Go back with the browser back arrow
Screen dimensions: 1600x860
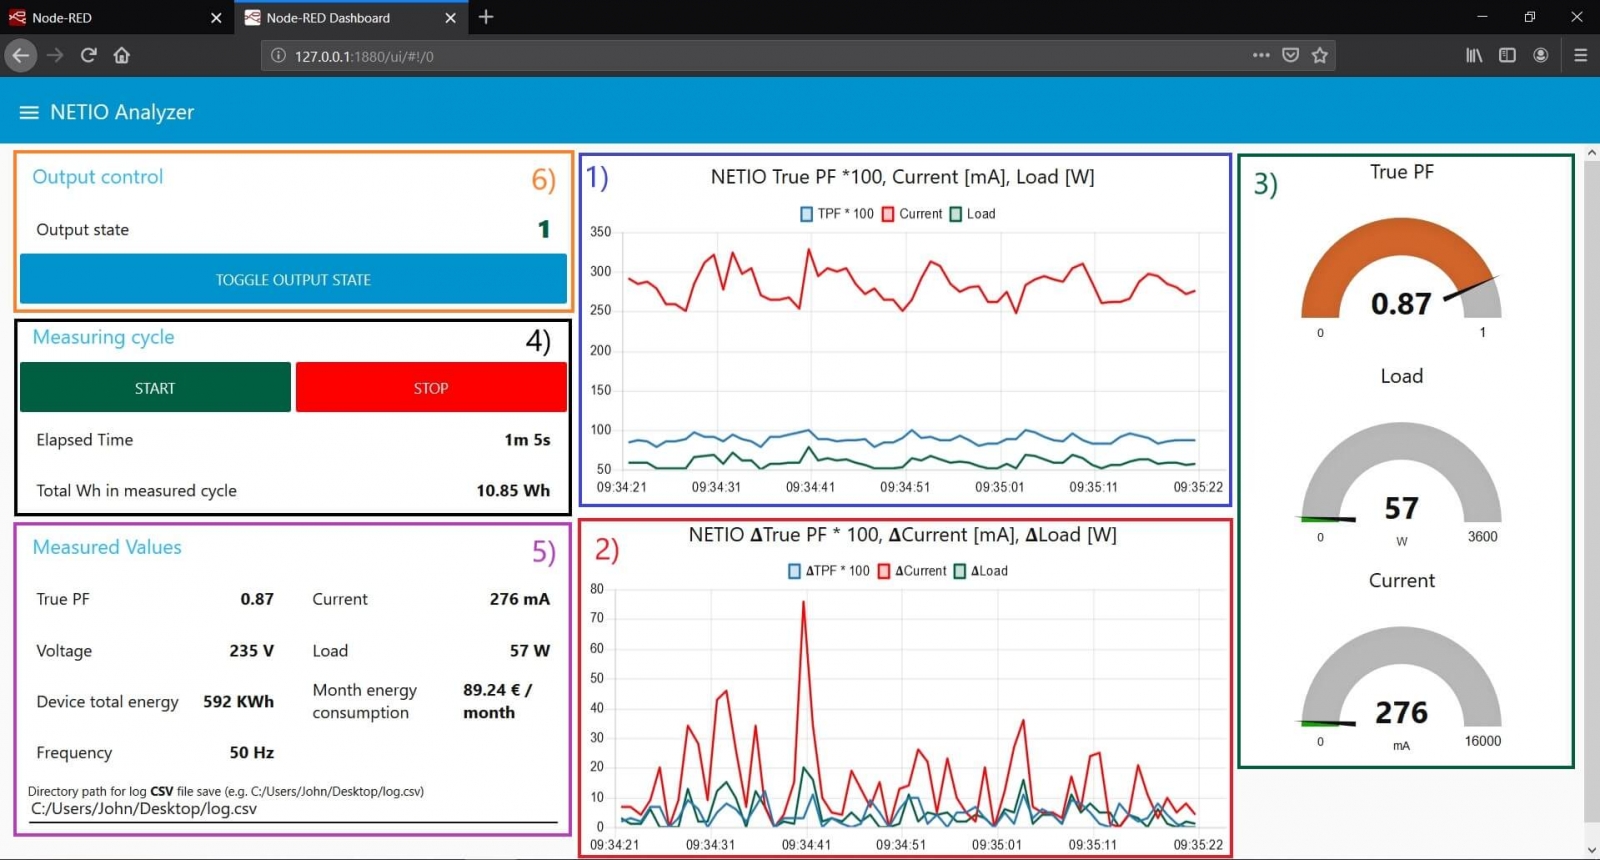click(x=20, y=55)
